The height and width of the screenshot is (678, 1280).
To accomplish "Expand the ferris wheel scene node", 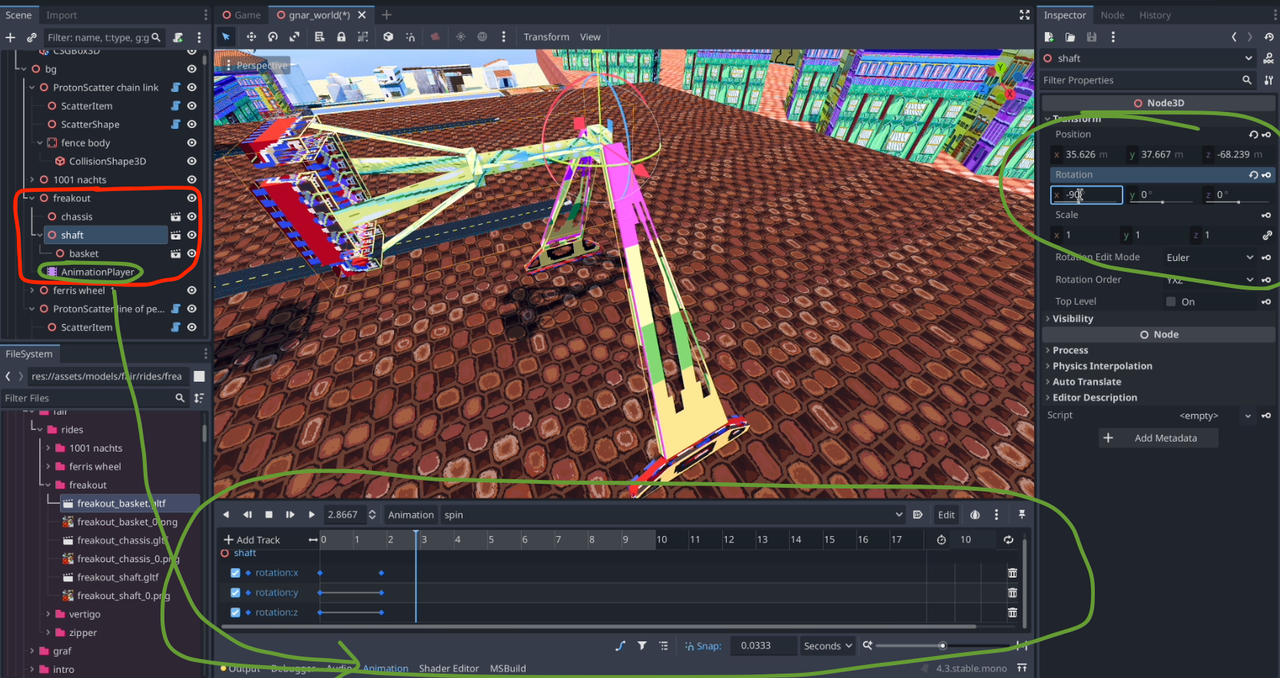I will (31, 291).
